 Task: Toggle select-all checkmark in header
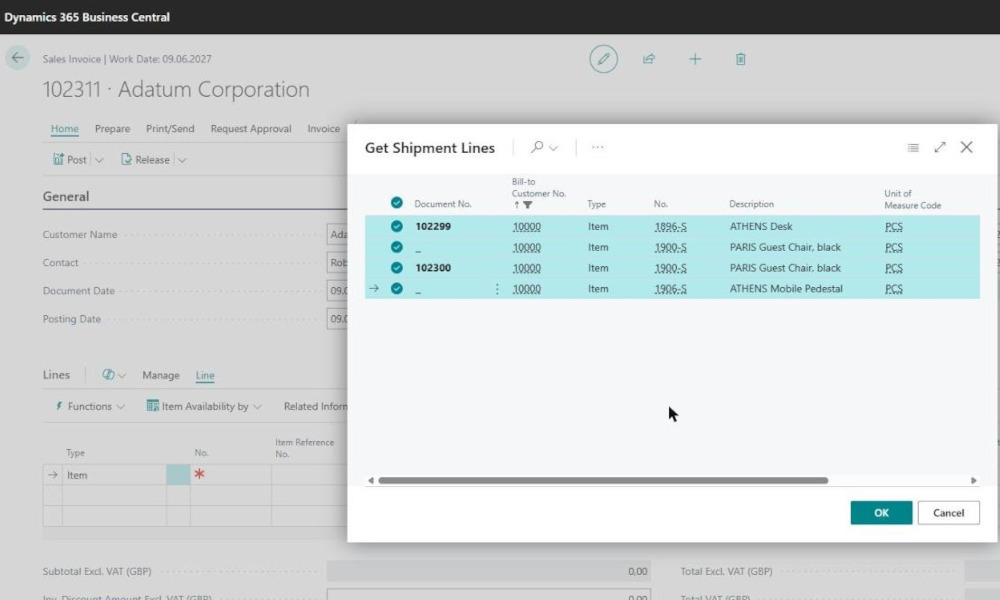(397, 203)
